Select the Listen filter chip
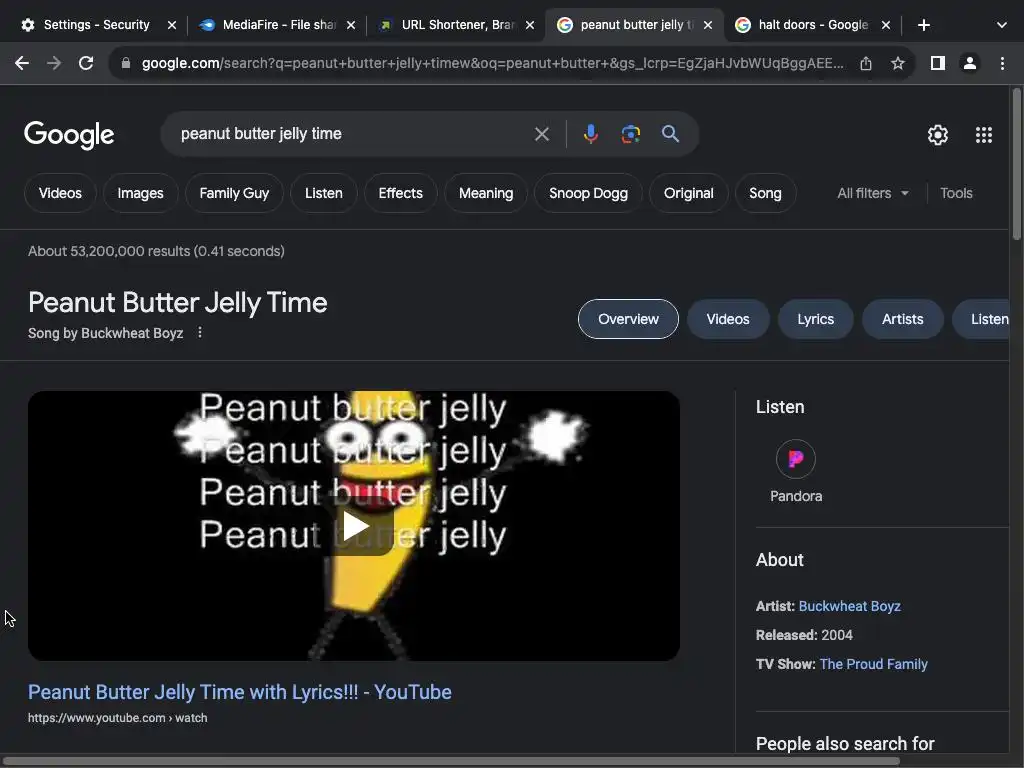The width and height of the screenshot is (1024, 768). tap(323, 193)
